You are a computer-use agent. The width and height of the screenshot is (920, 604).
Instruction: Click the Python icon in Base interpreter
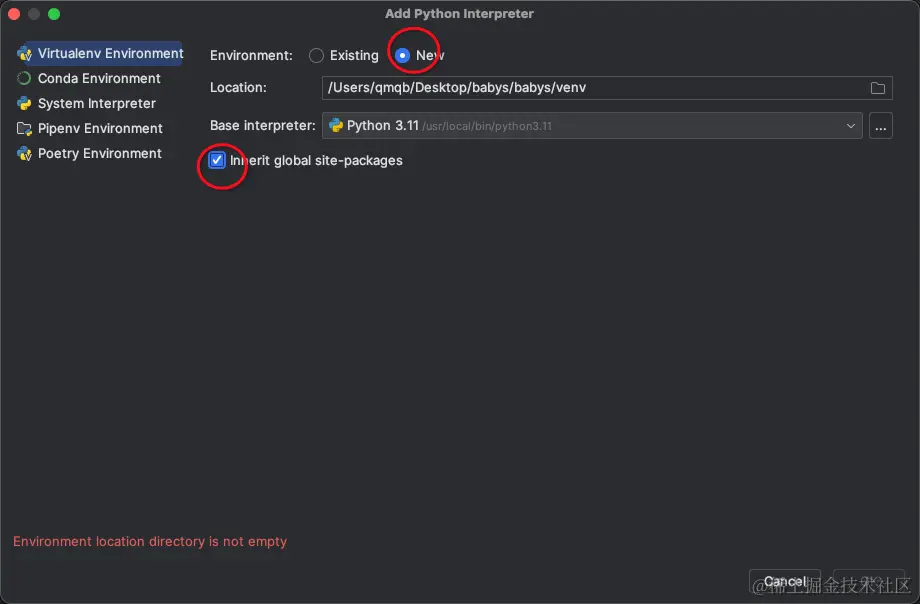tap(336, 126)
